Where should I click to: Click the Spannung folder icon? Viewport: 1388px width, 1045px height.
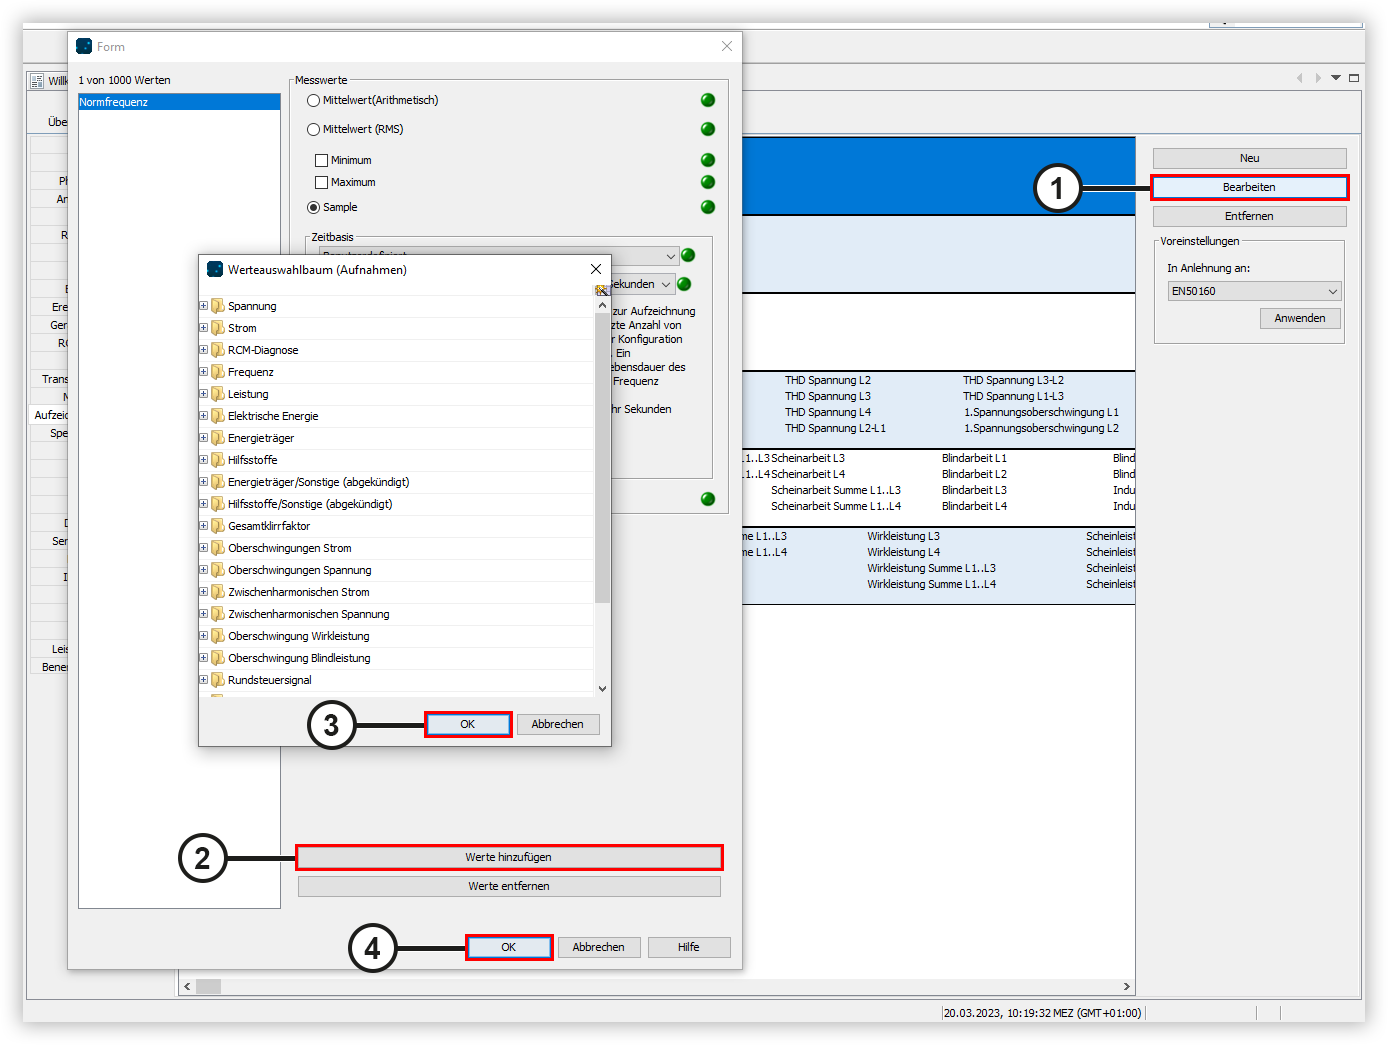[220, 306]
